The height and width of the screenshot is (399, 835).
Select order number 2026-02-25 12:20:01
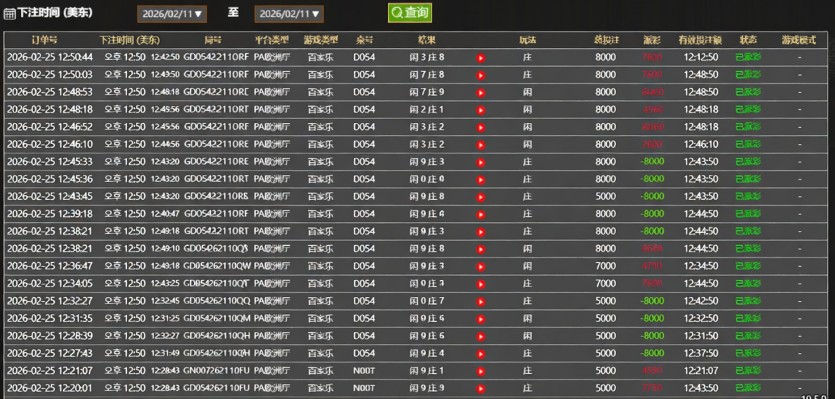(x=50, y=388)
